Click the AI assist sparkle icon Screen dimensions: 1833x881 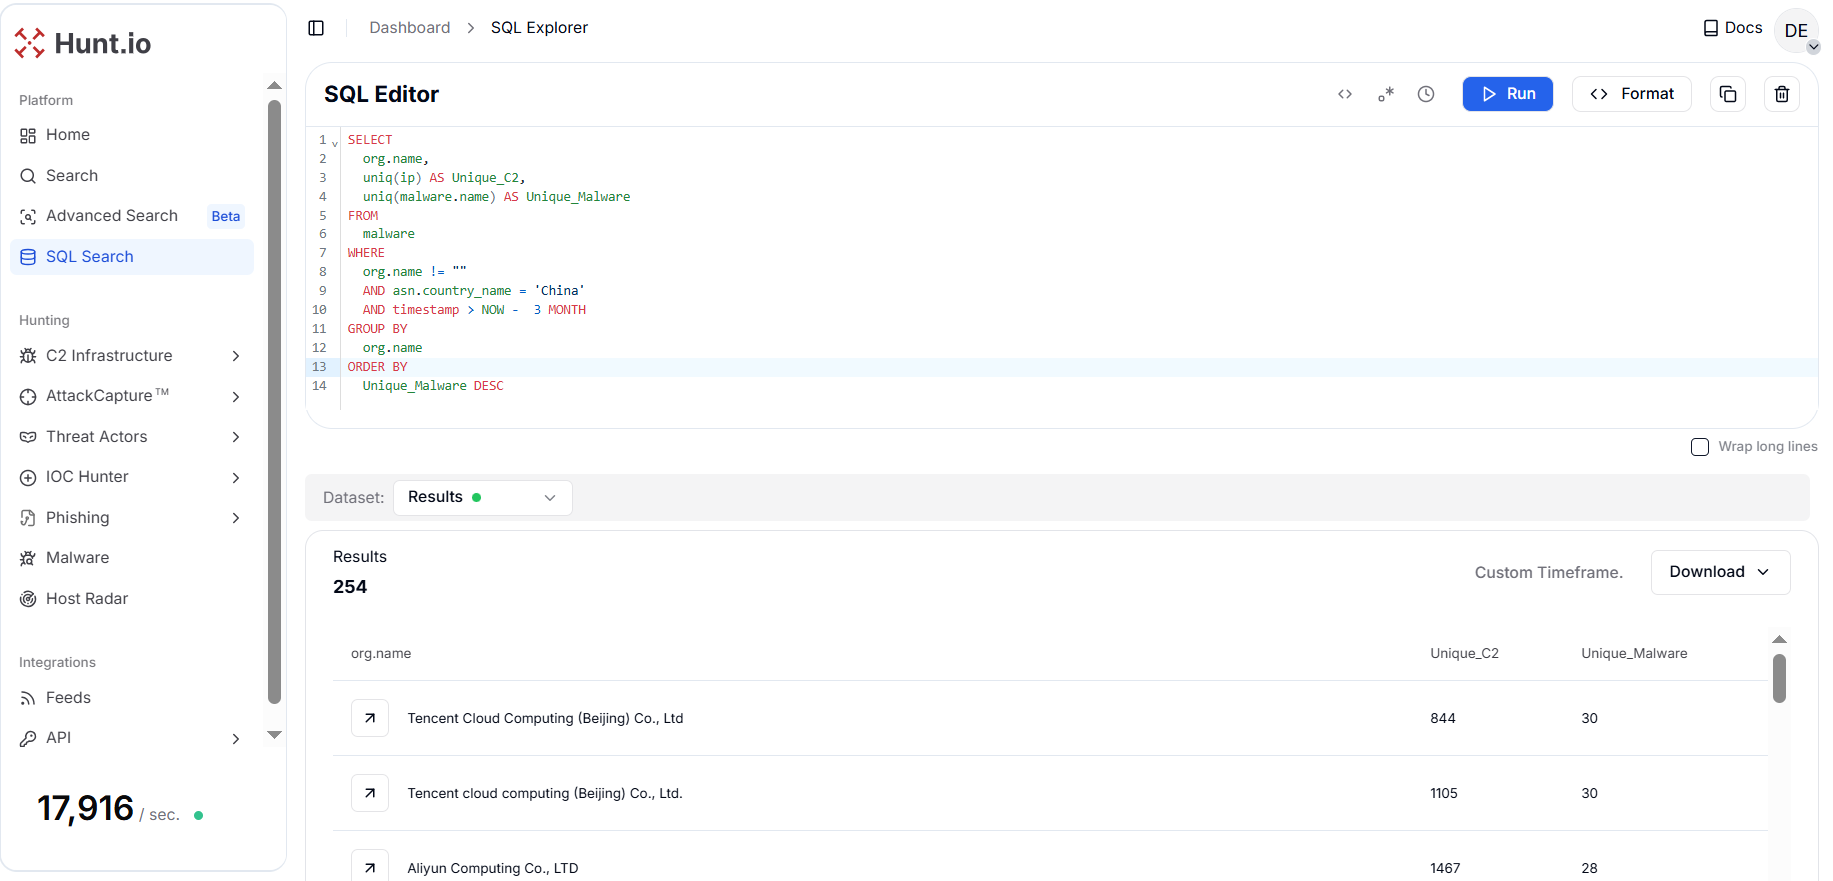click(x=1386, y=94)
